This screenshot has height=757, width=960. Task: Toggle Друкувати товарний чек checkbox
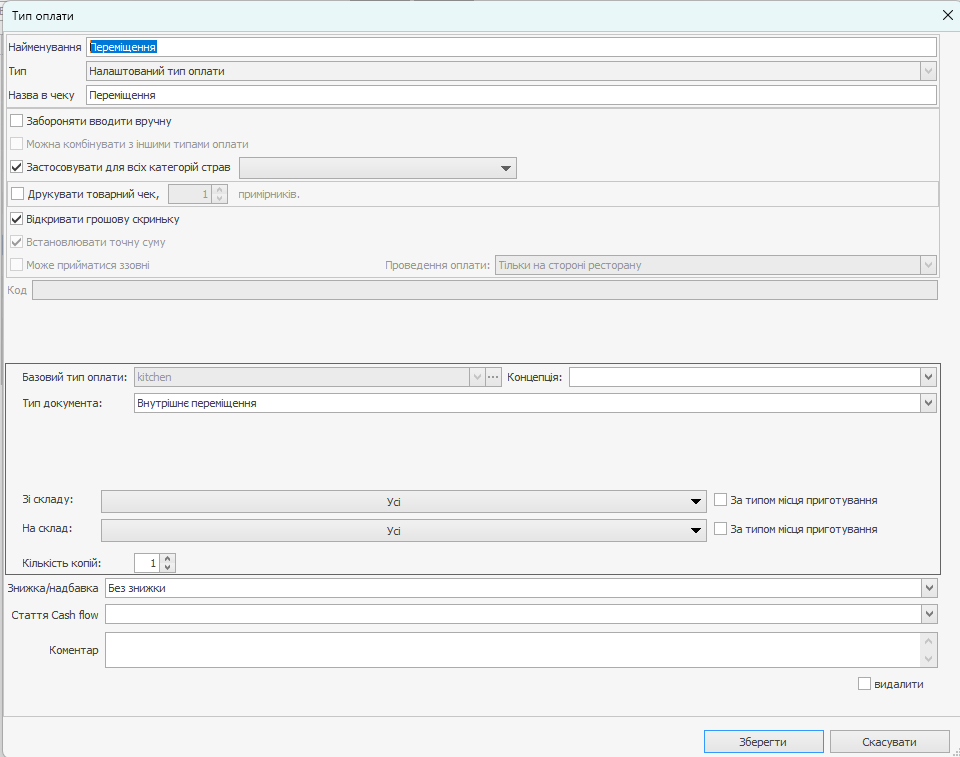click(17, 194)
